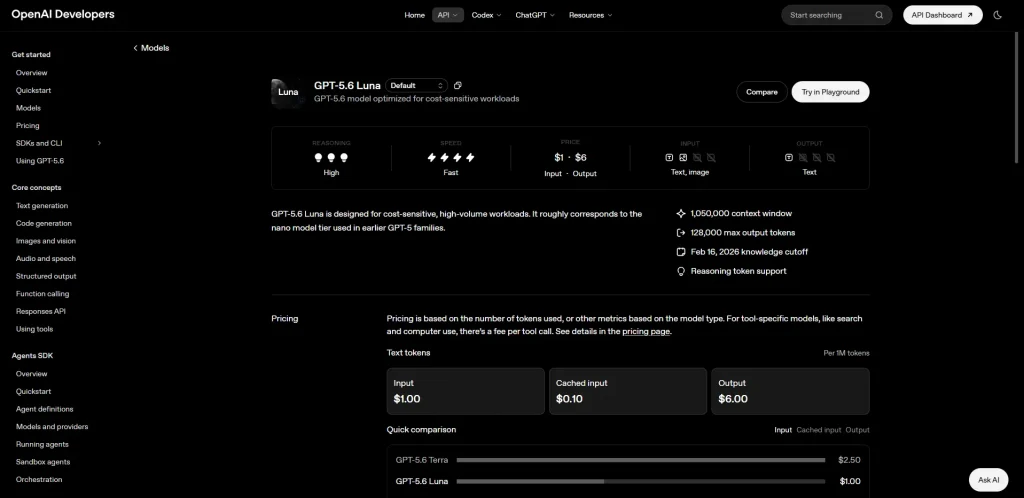
Task: Expand SDKs and CLI sidebar section
Action: (x=99, y=143)
